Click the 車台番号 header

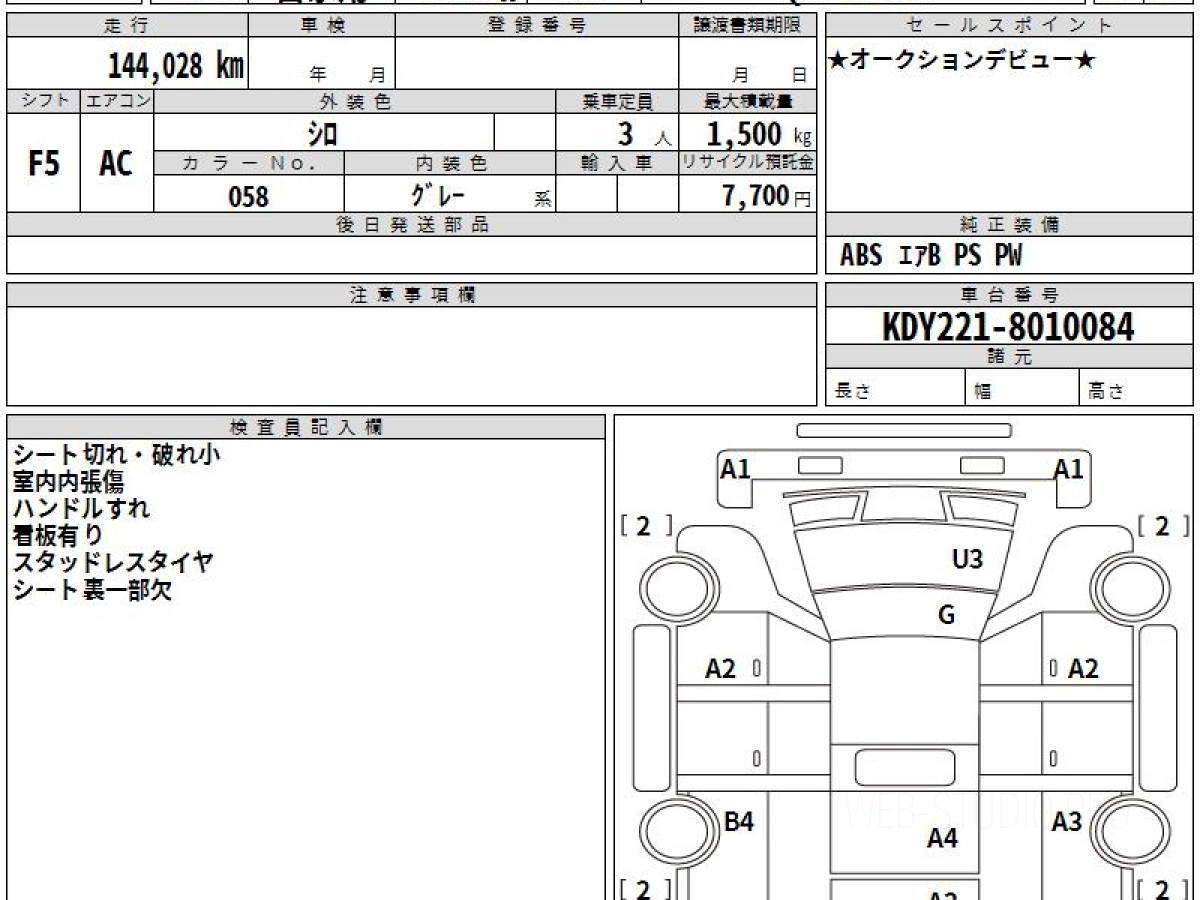(1009, 295)
